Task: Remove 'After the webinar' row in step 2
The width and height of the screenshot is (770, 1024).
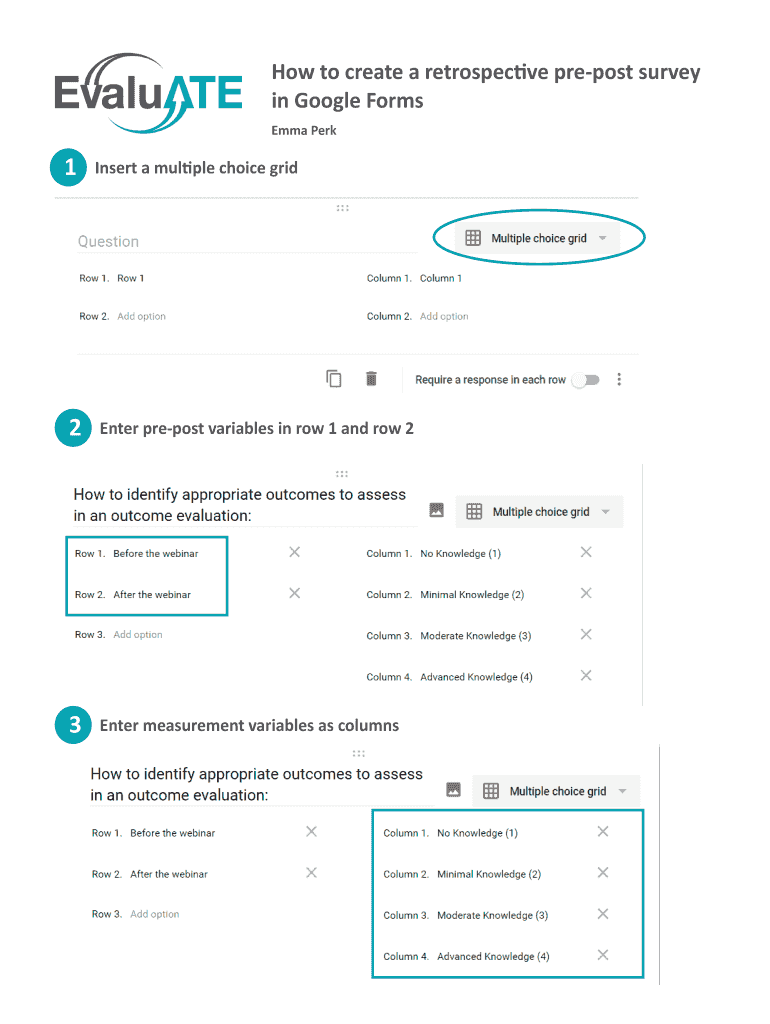Action: [294, 593]
